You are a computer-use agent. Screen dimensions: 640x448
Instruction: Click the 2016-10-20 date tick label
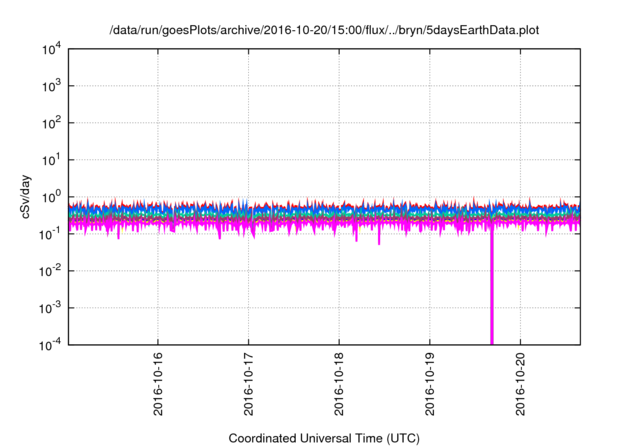tap(520, 384)
